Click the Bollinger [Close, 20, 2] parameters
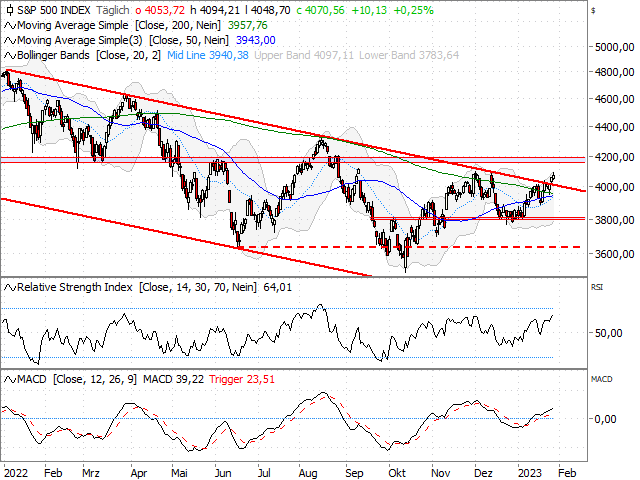This screenshot has width=640, height=480. (129, 56)
